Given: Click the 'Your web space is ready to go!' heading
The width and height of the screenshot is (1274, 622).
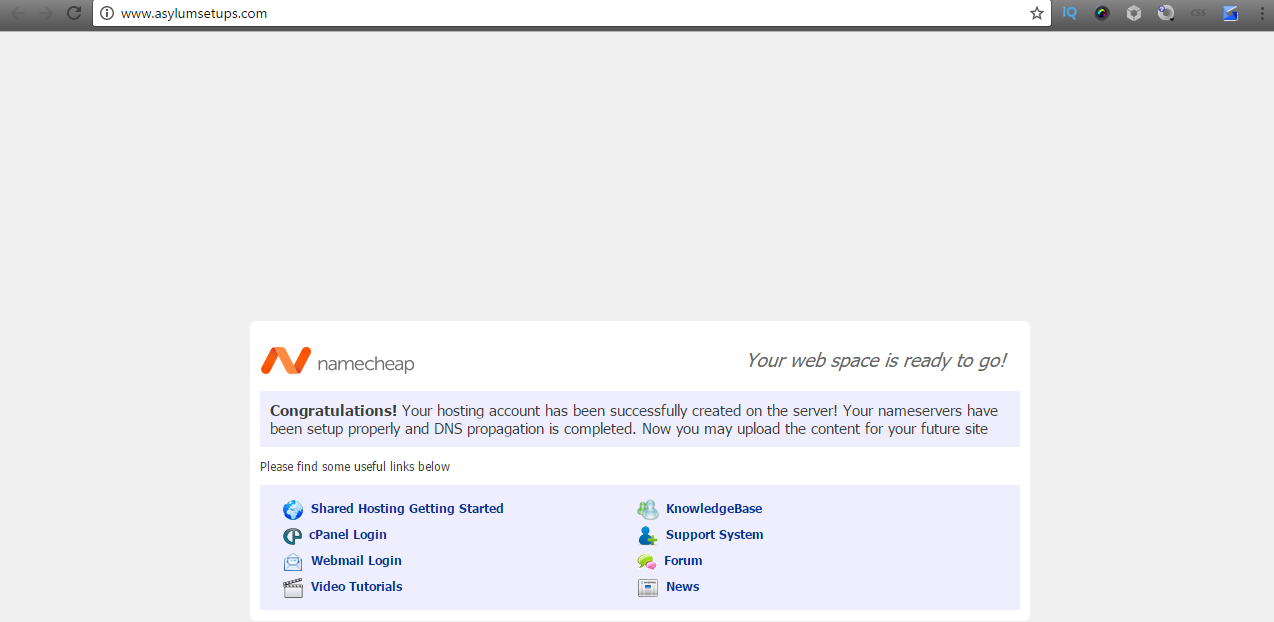Looking at the screenshot, I should point(877,361).
